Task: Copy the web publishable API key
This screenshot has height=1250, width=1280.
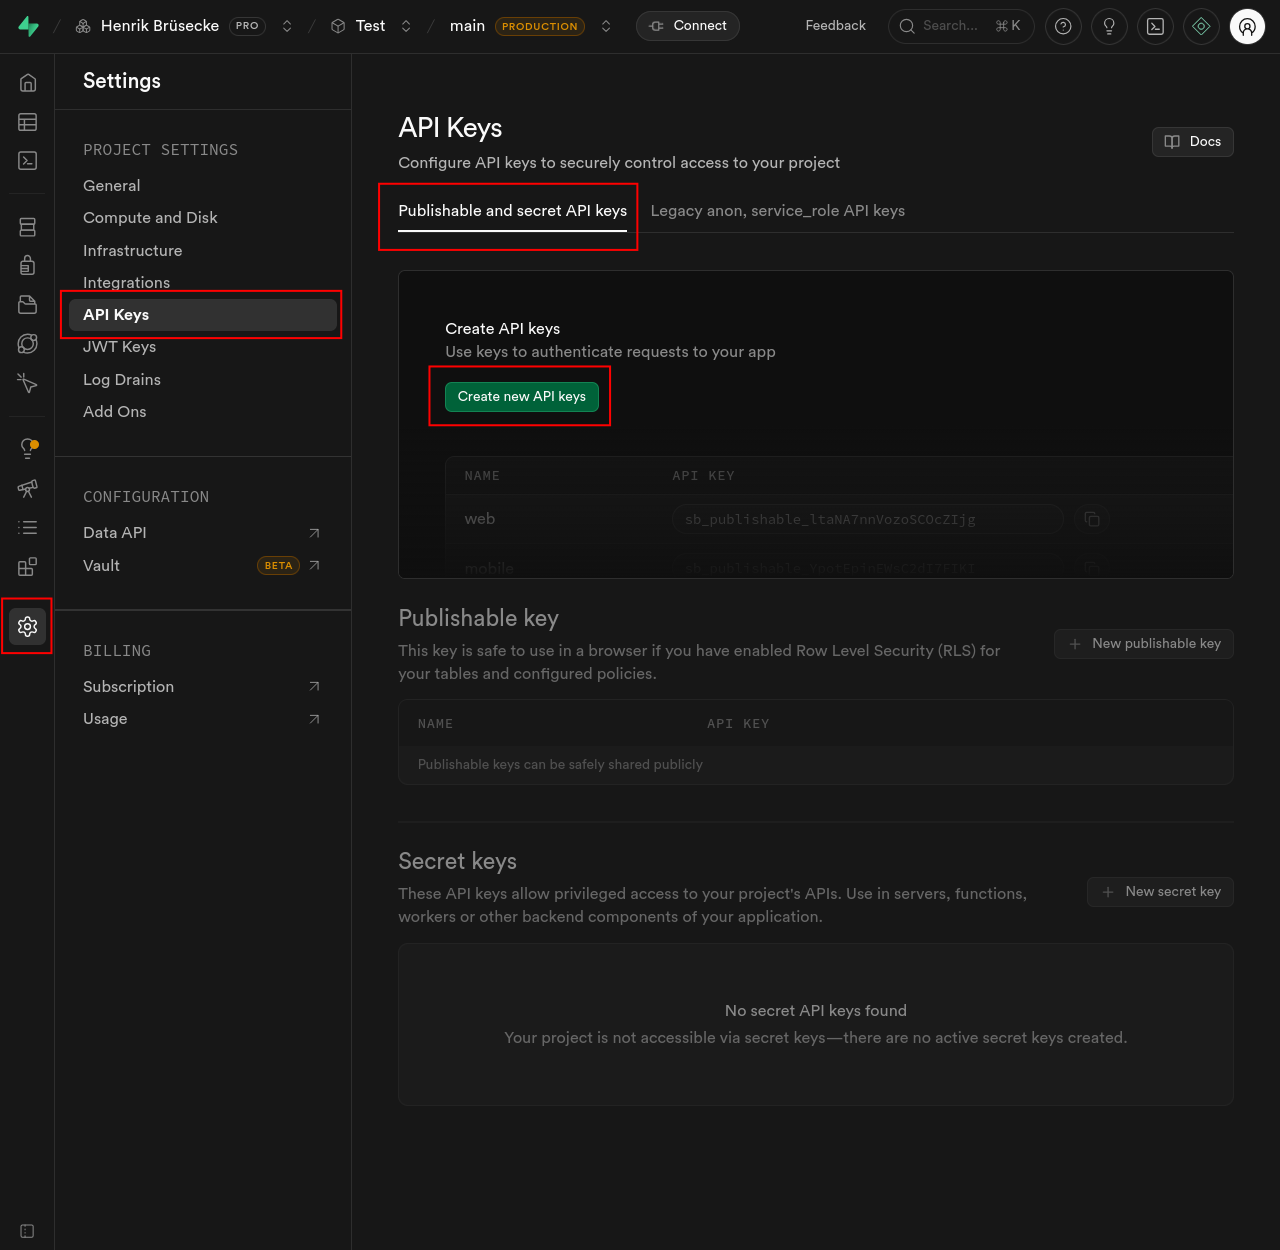Action: pos(1091,519)
